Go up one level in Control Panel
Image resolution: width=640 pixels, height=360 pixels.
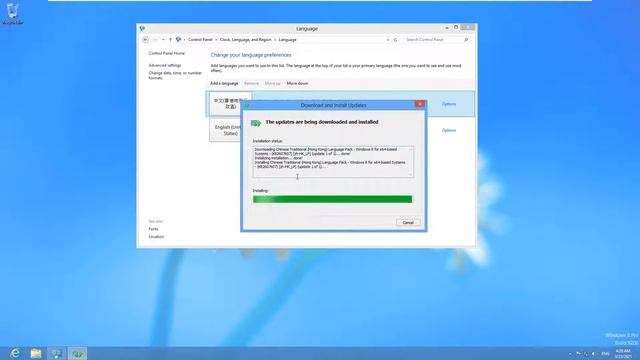170,40
